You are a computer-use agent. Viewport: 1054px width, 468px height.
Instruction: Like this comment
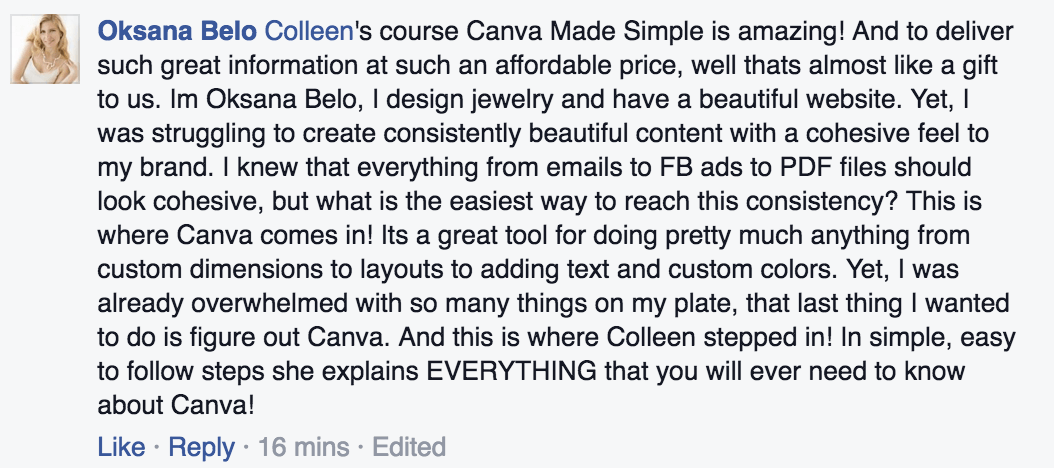121,446
